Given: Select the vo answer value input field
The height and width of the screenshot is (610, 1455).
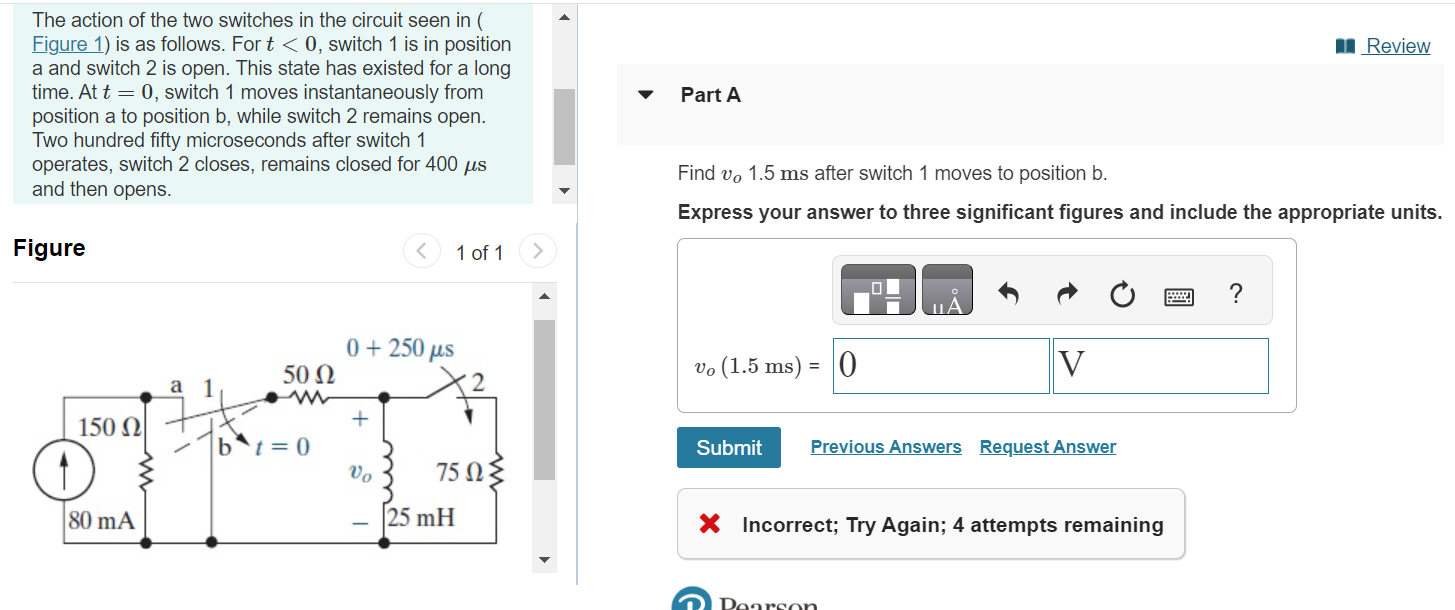Looking at the screenshot, I should point(940,365).
